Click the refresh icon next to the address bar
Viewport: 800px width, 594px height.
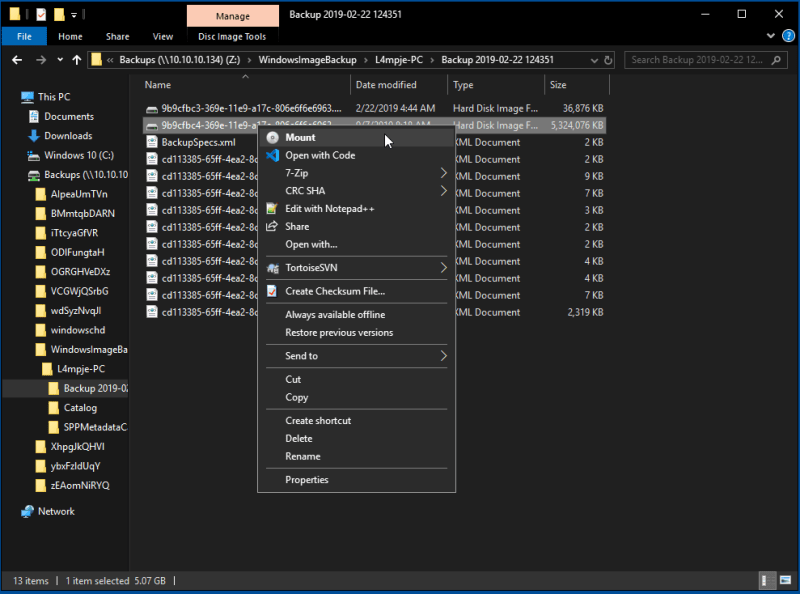[x=608, y=60]
